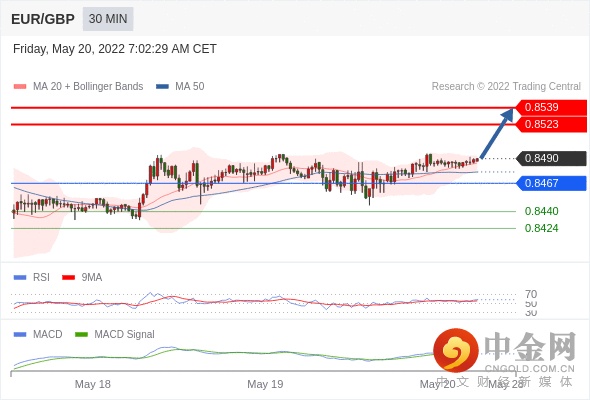This screenshot has height=400, width=590.
Task: Click the 'MA 20 + Bollinger Bands' legend label
Action: pos(88,87)
